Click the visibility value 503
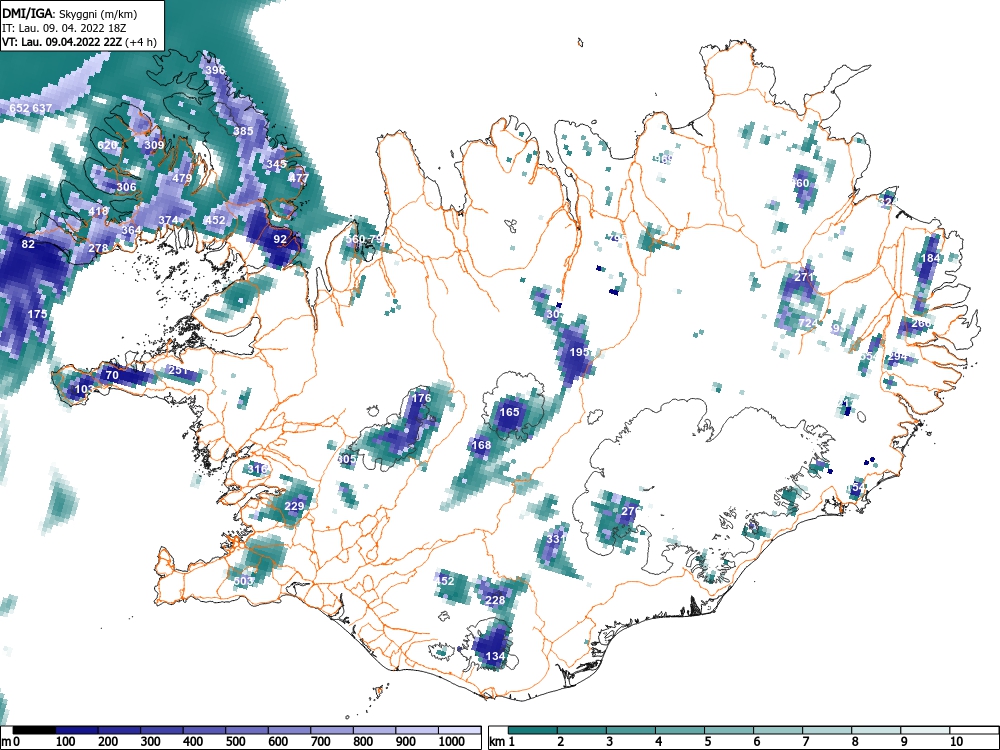This screenshot has height=750, width=1000. (244, 581)
